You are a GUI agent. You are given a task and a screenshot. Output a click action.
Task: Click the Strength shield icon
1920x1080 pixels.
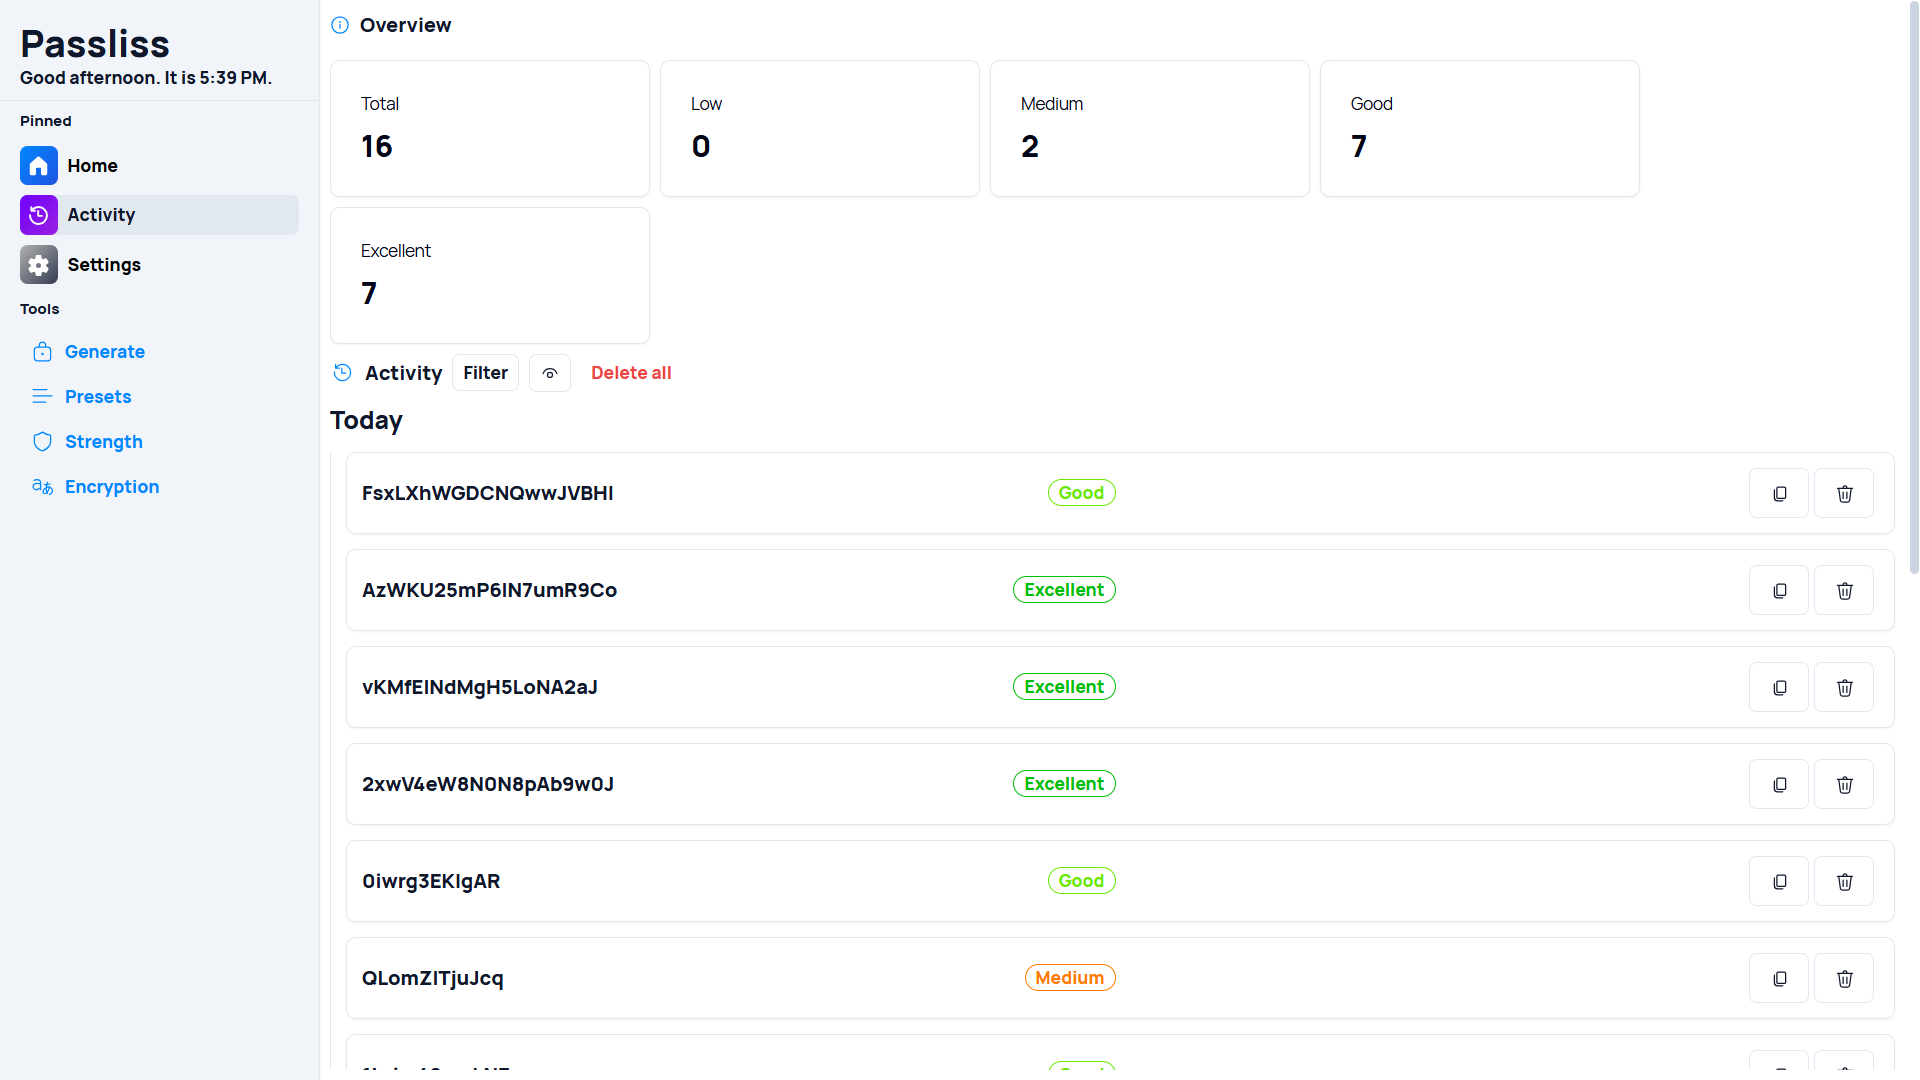tap(42, 442)
